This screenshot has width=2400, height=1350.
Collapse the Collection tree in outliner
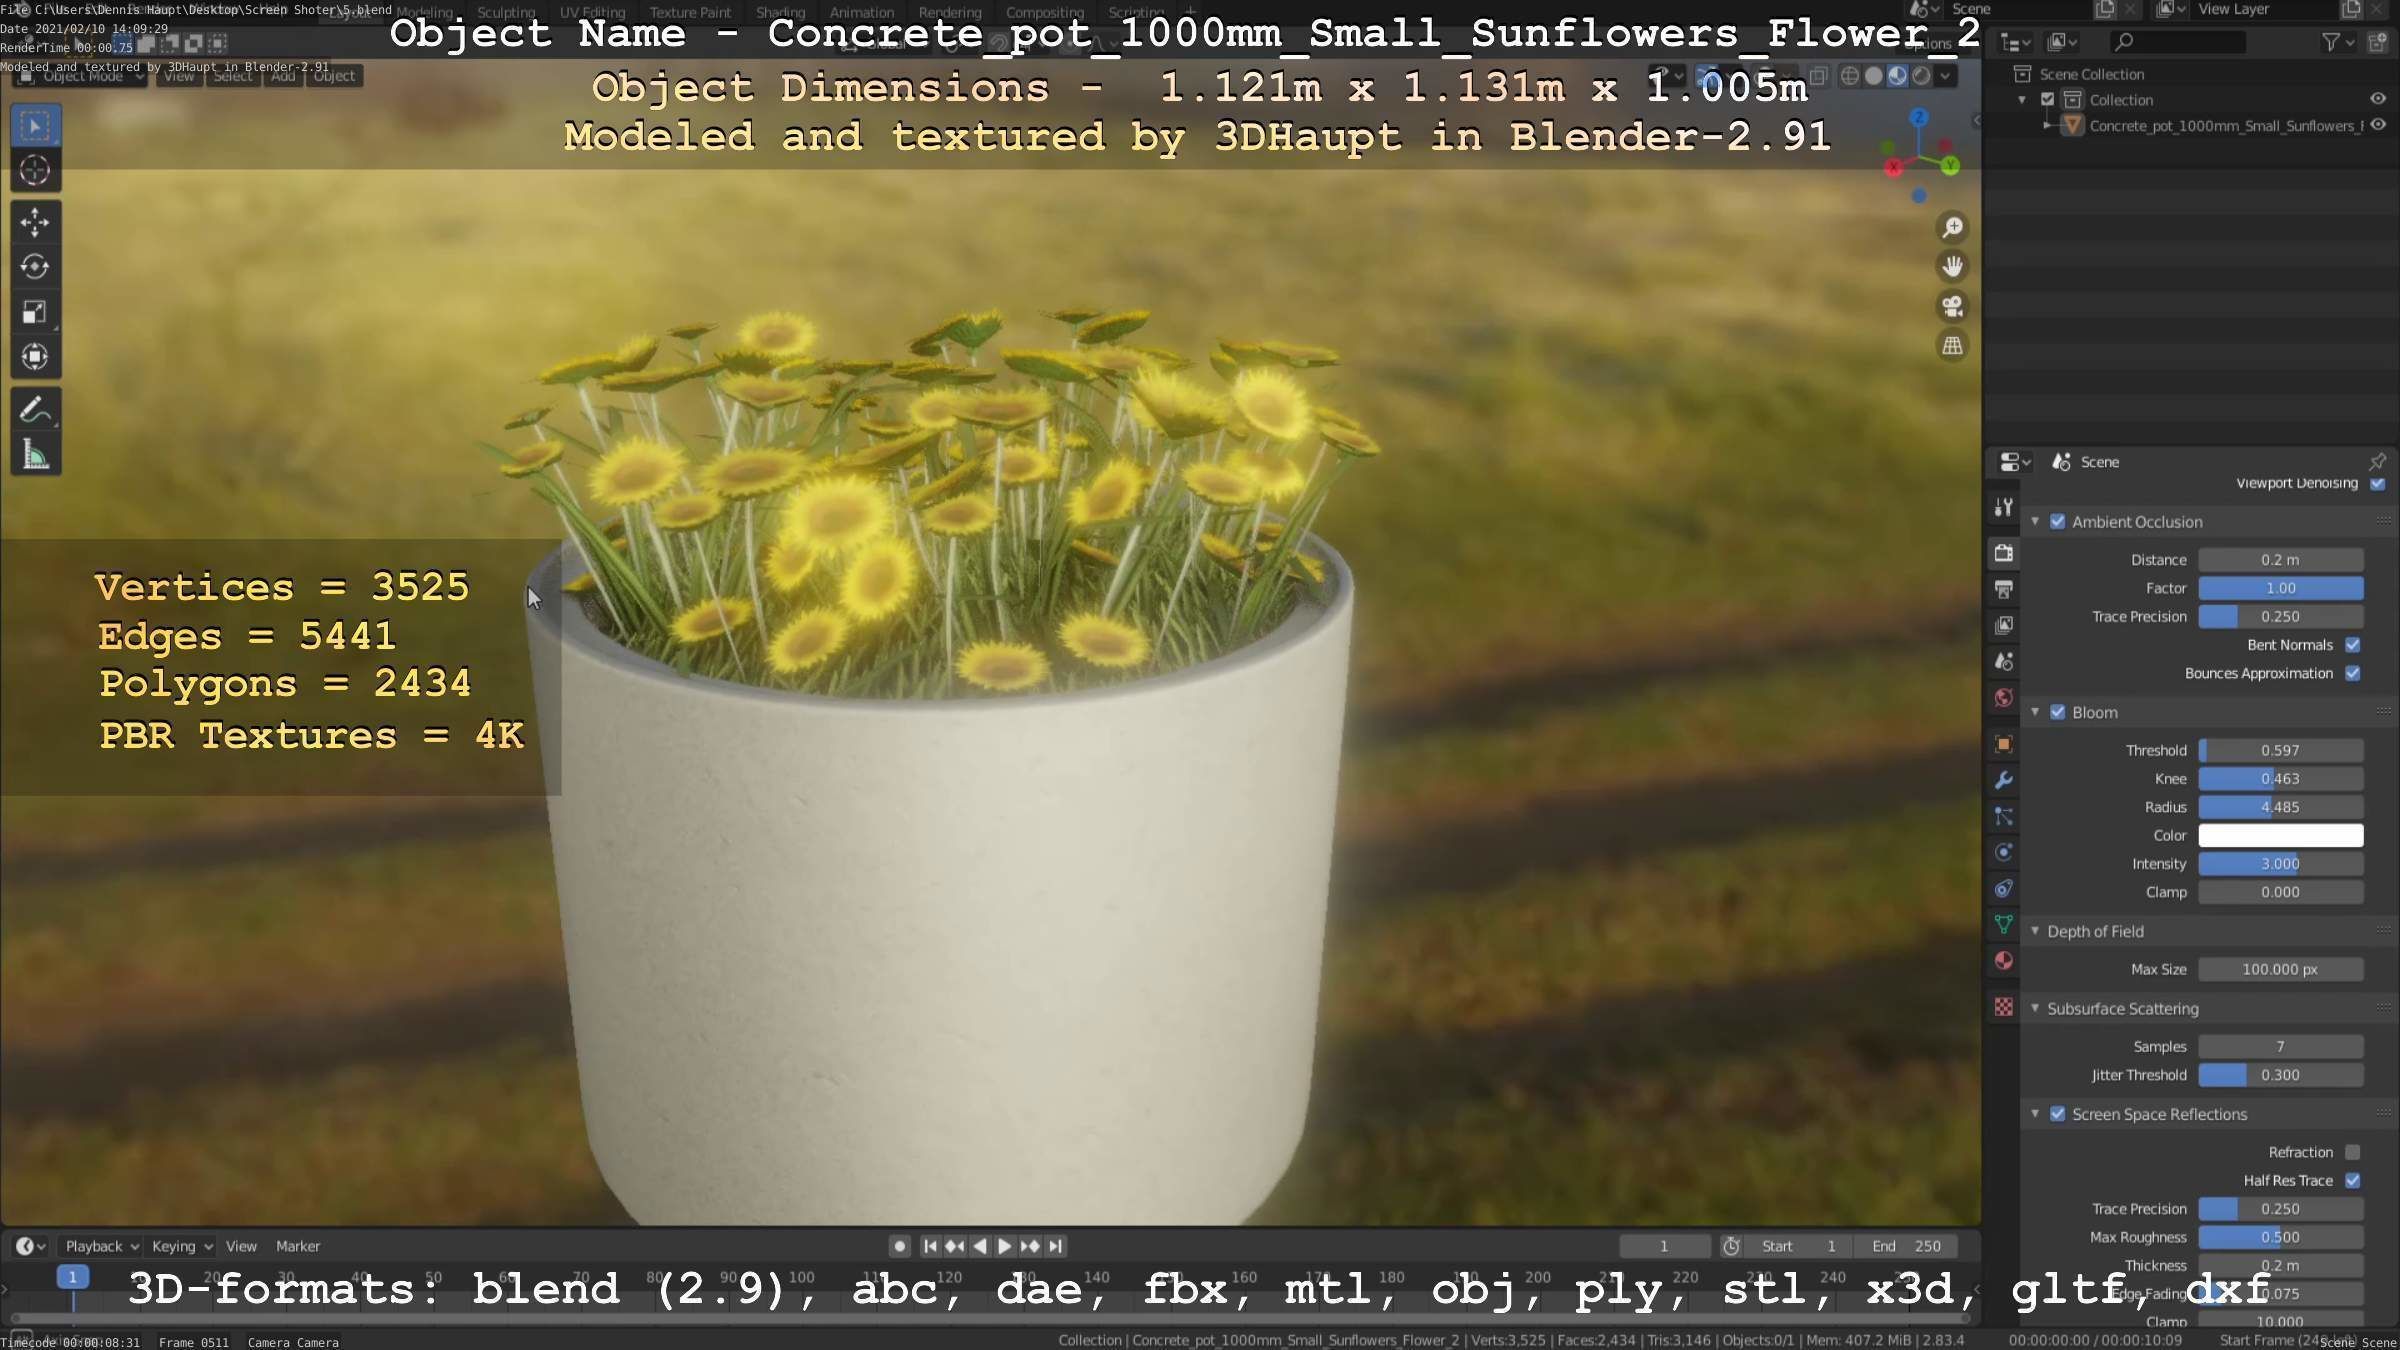tap(2022, 99)
